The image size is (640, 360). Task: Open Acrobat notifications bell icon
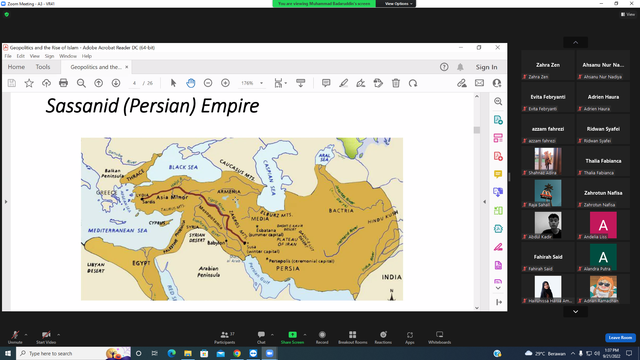tap(460, 67)
